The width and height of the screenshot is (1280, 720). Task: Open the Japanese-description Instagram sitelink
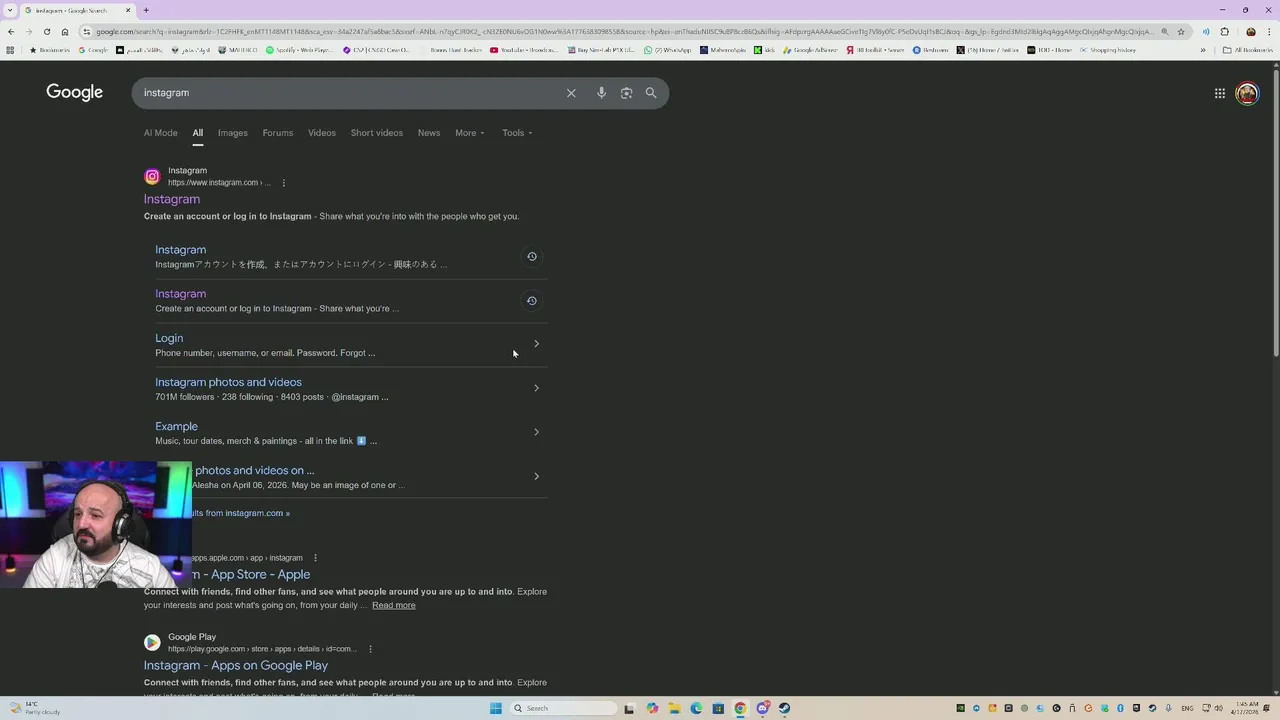[180, 250]
